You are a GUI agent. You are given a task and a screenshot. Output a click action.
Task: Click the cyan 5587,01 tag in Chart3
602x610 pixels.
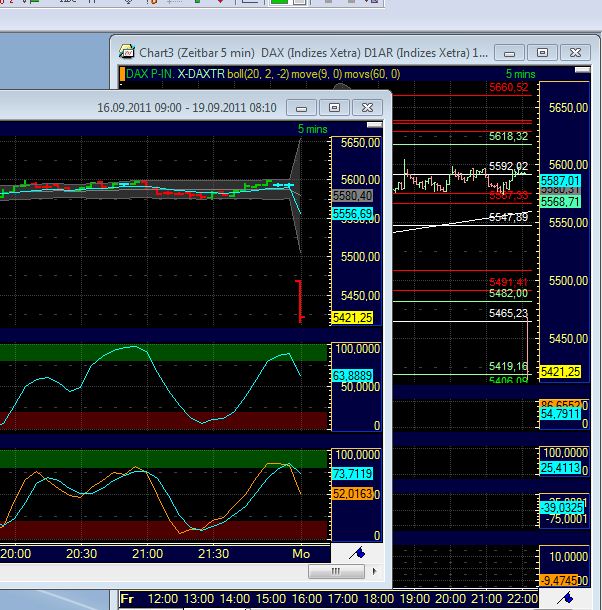(560, 181)
